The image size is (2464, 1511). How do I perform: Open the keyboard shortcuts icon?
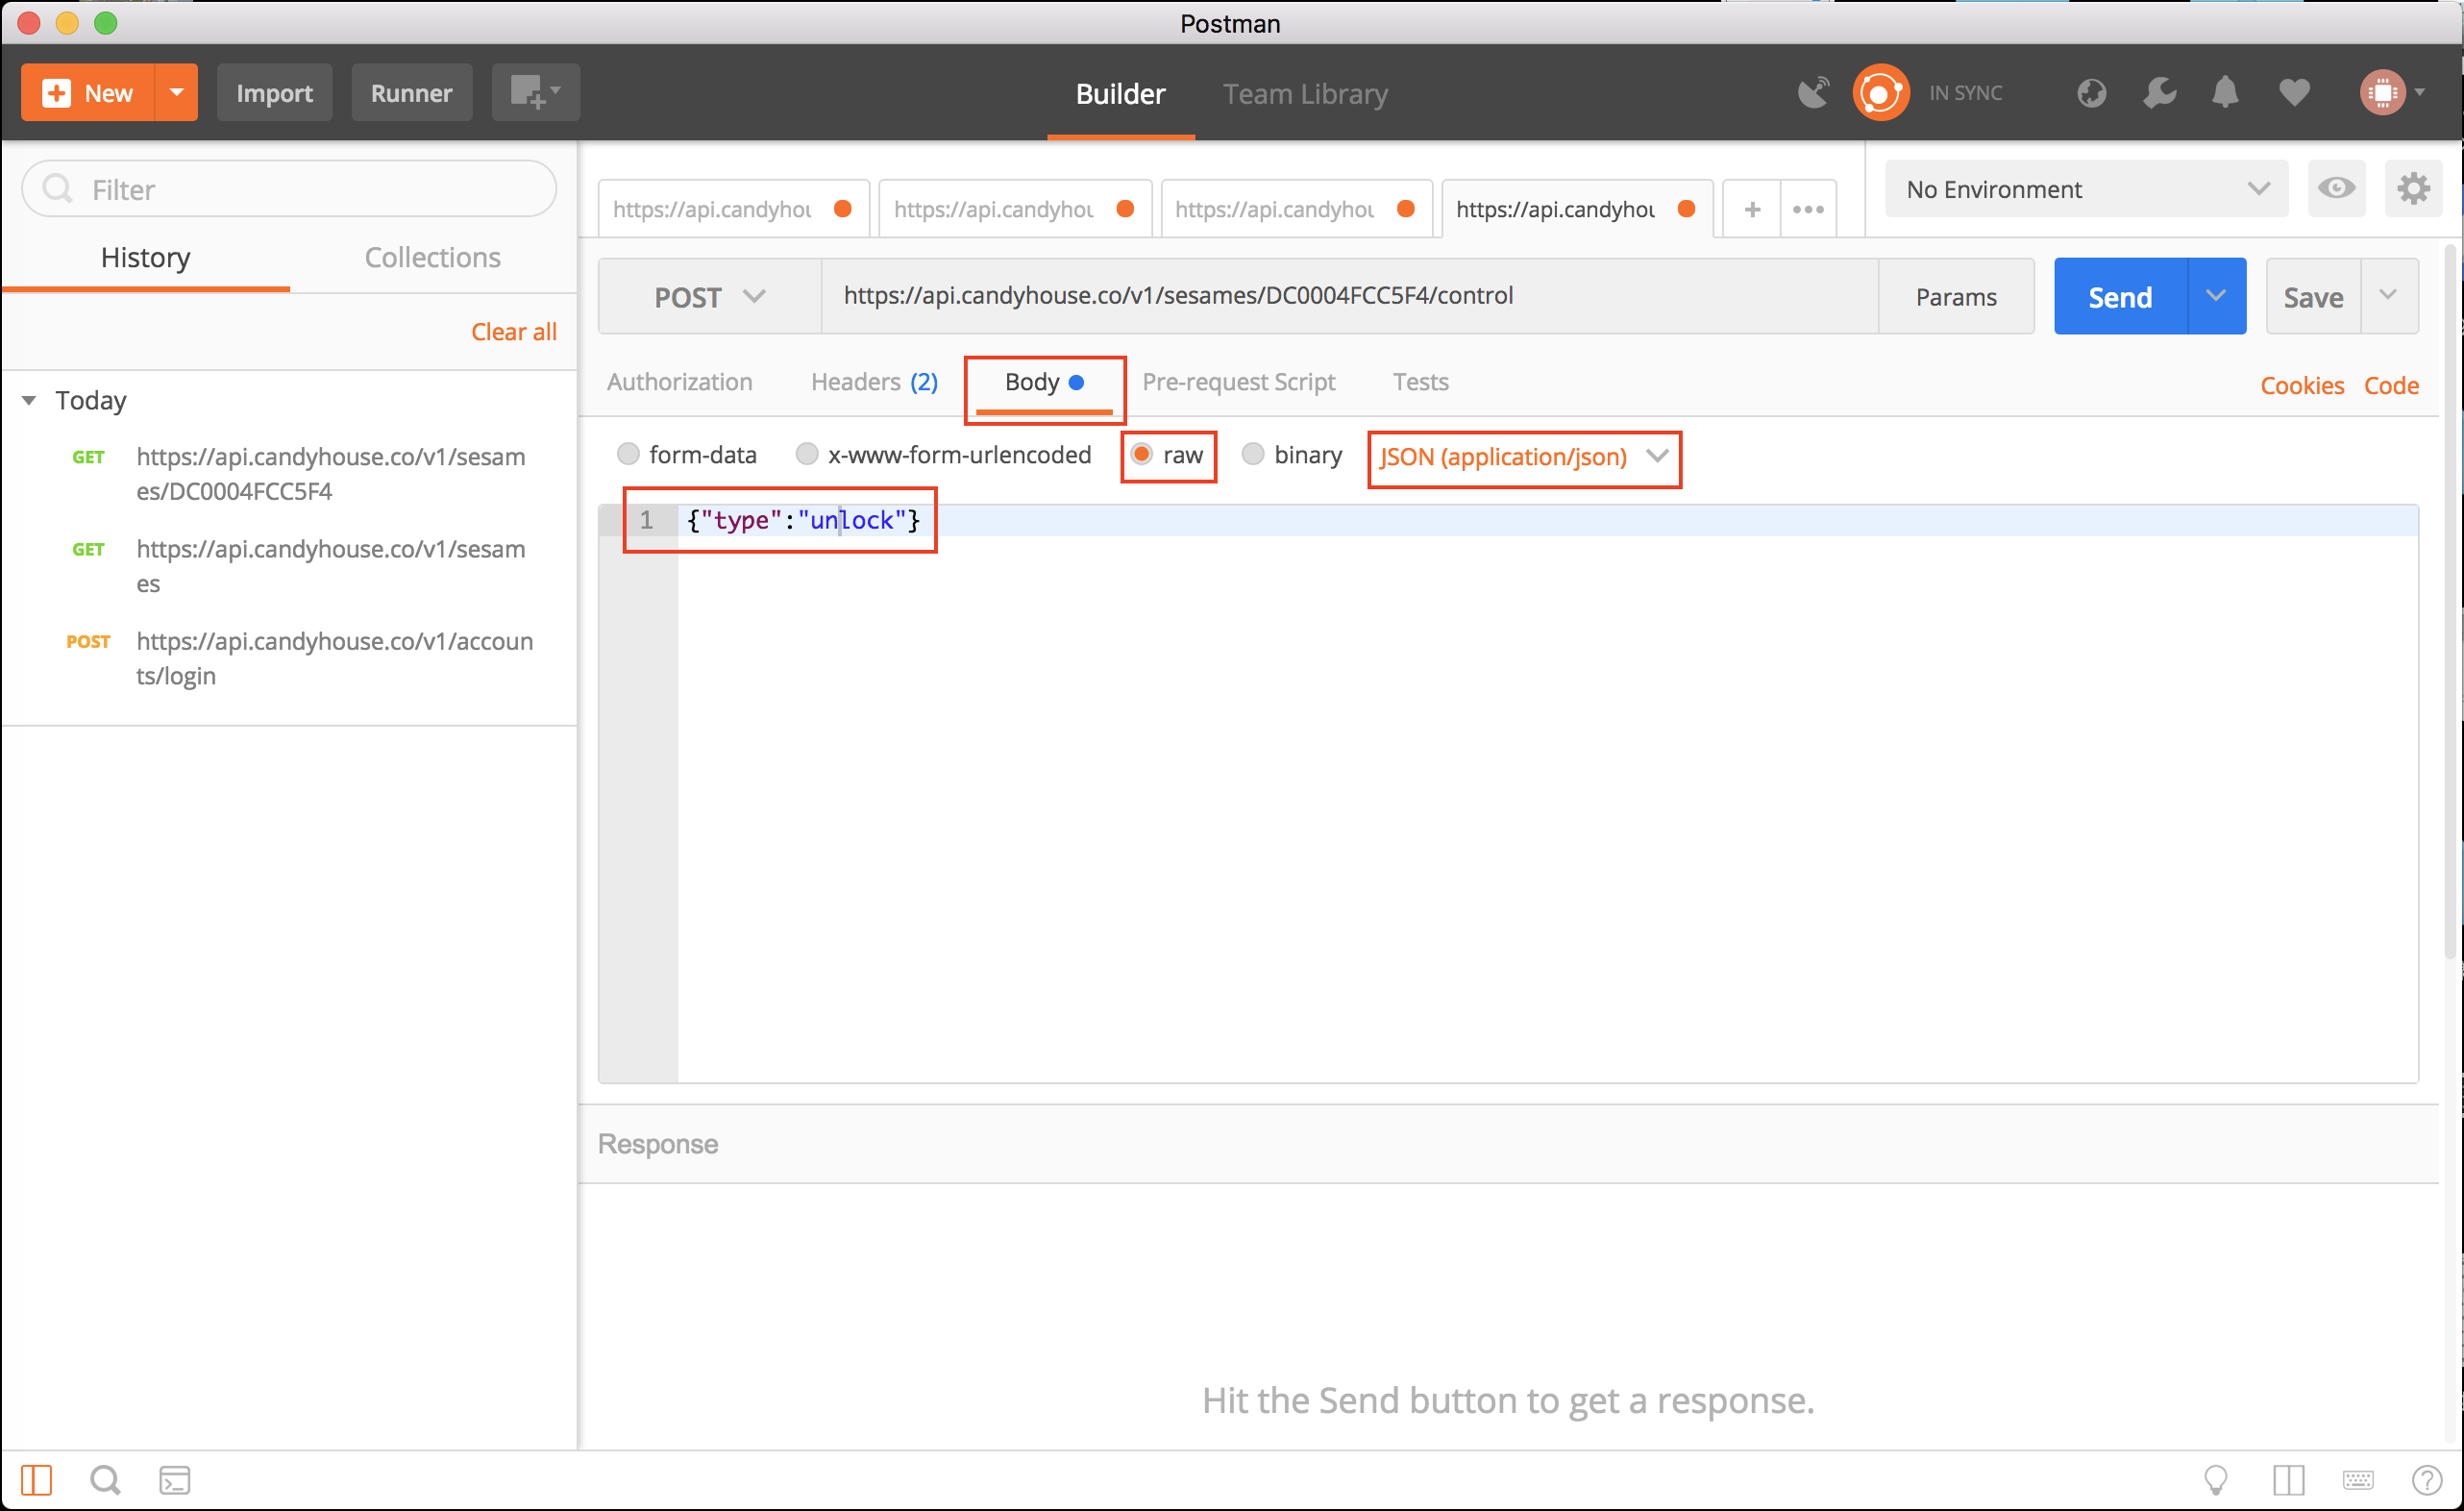[x=2358, y=1479]
